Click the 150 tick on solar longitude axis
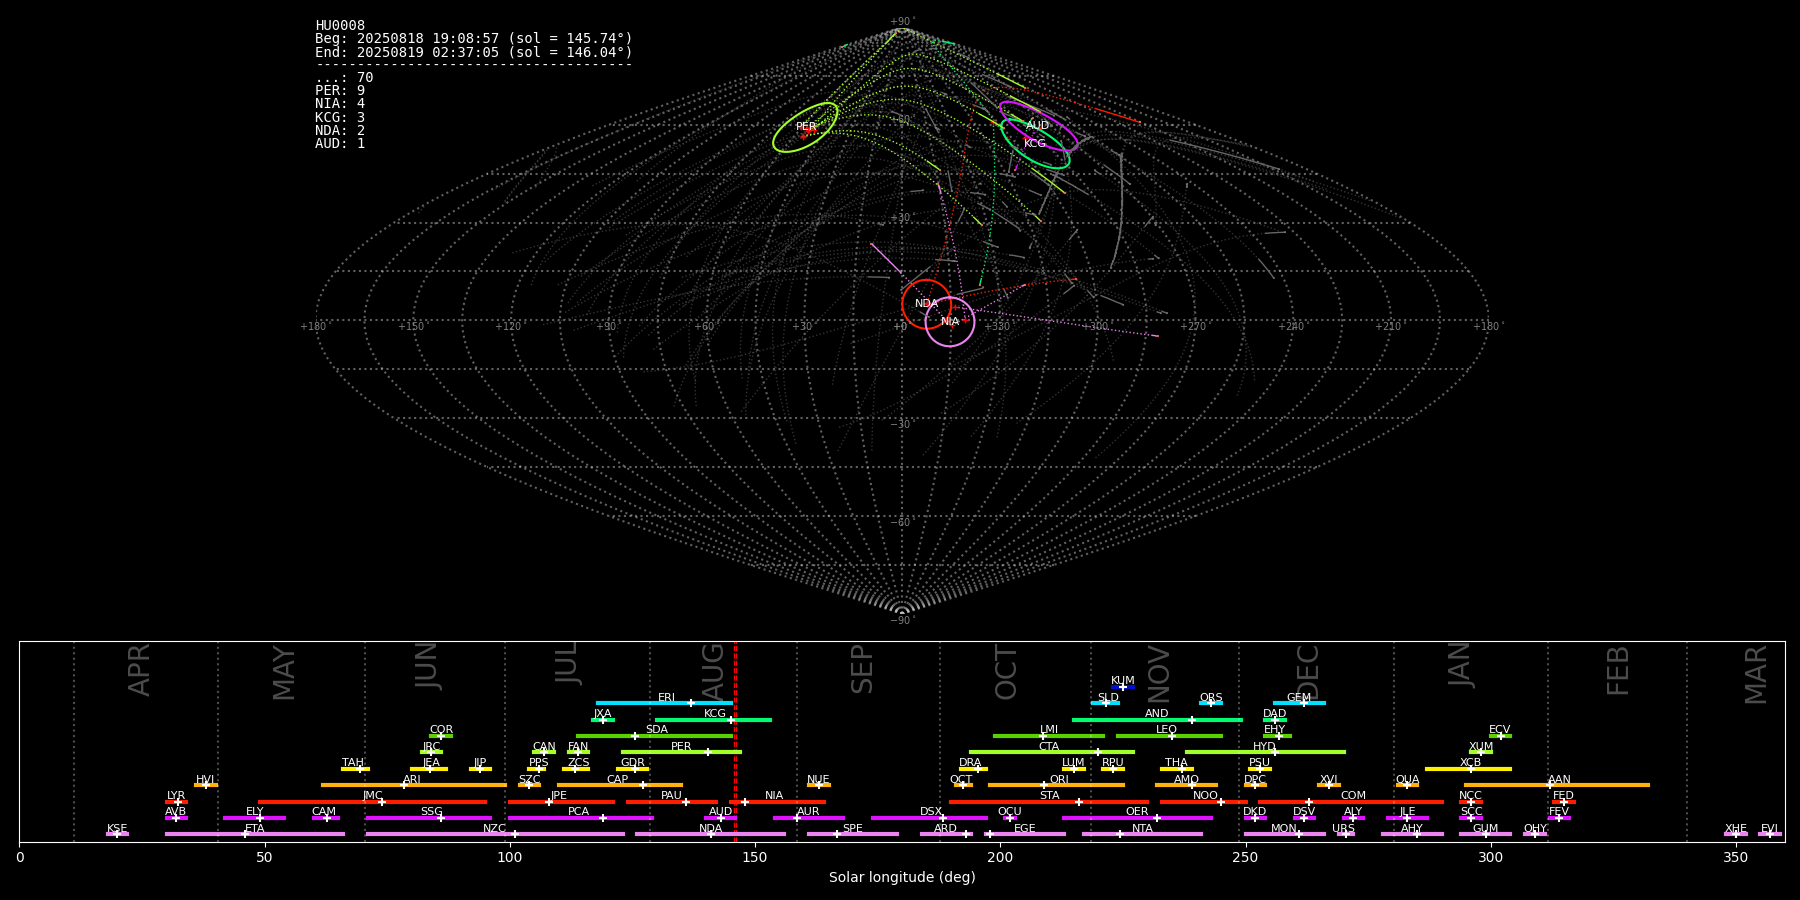Viewport: 1800px width, 900px height. tap(755, 858)
